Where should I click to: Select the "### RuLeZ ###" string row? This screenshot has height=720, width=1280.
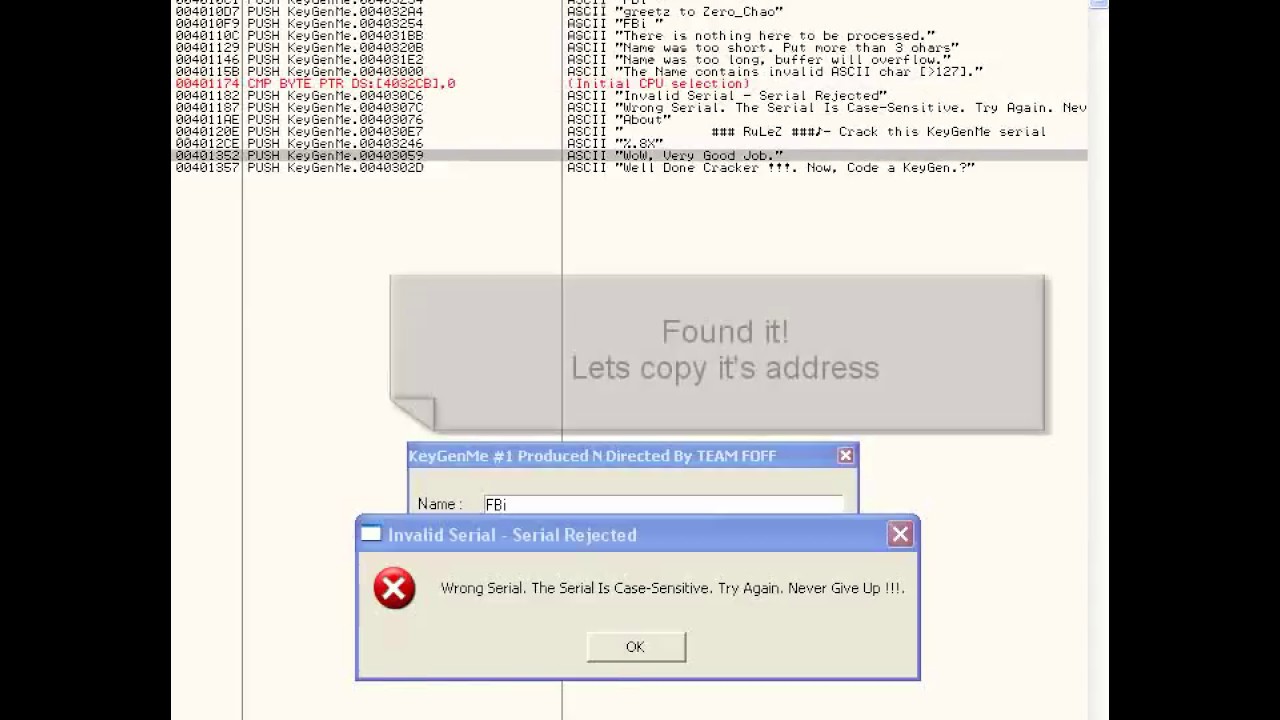807,132
